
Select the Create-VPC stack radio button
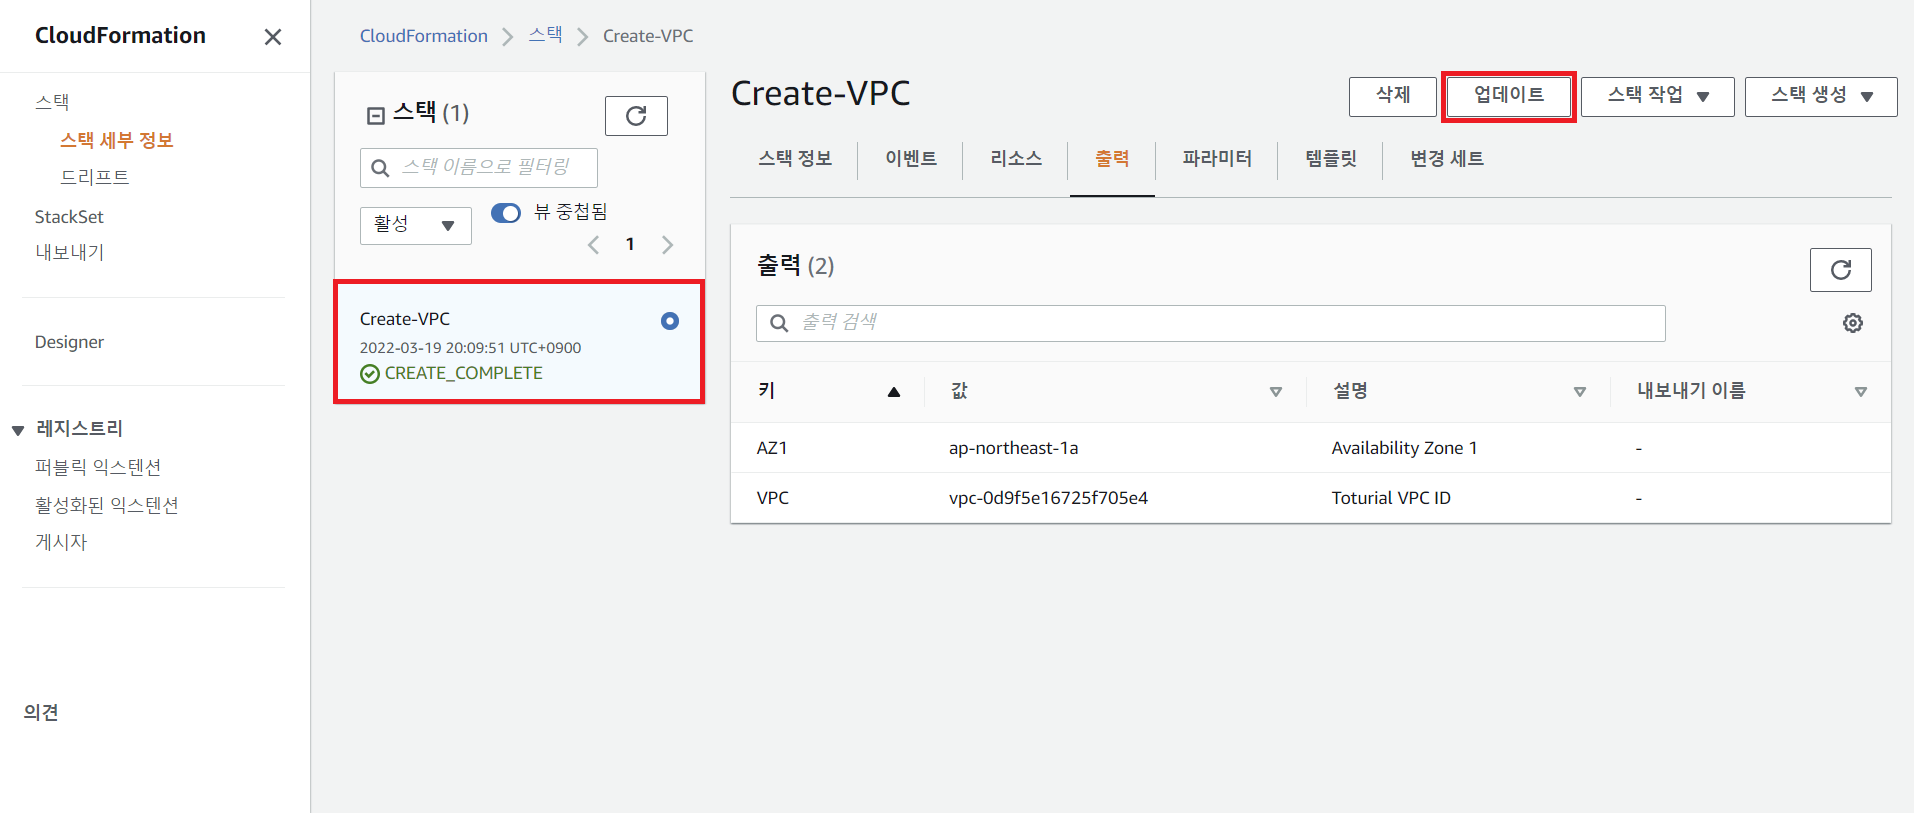pyautogui.click(x=670, y=321)
